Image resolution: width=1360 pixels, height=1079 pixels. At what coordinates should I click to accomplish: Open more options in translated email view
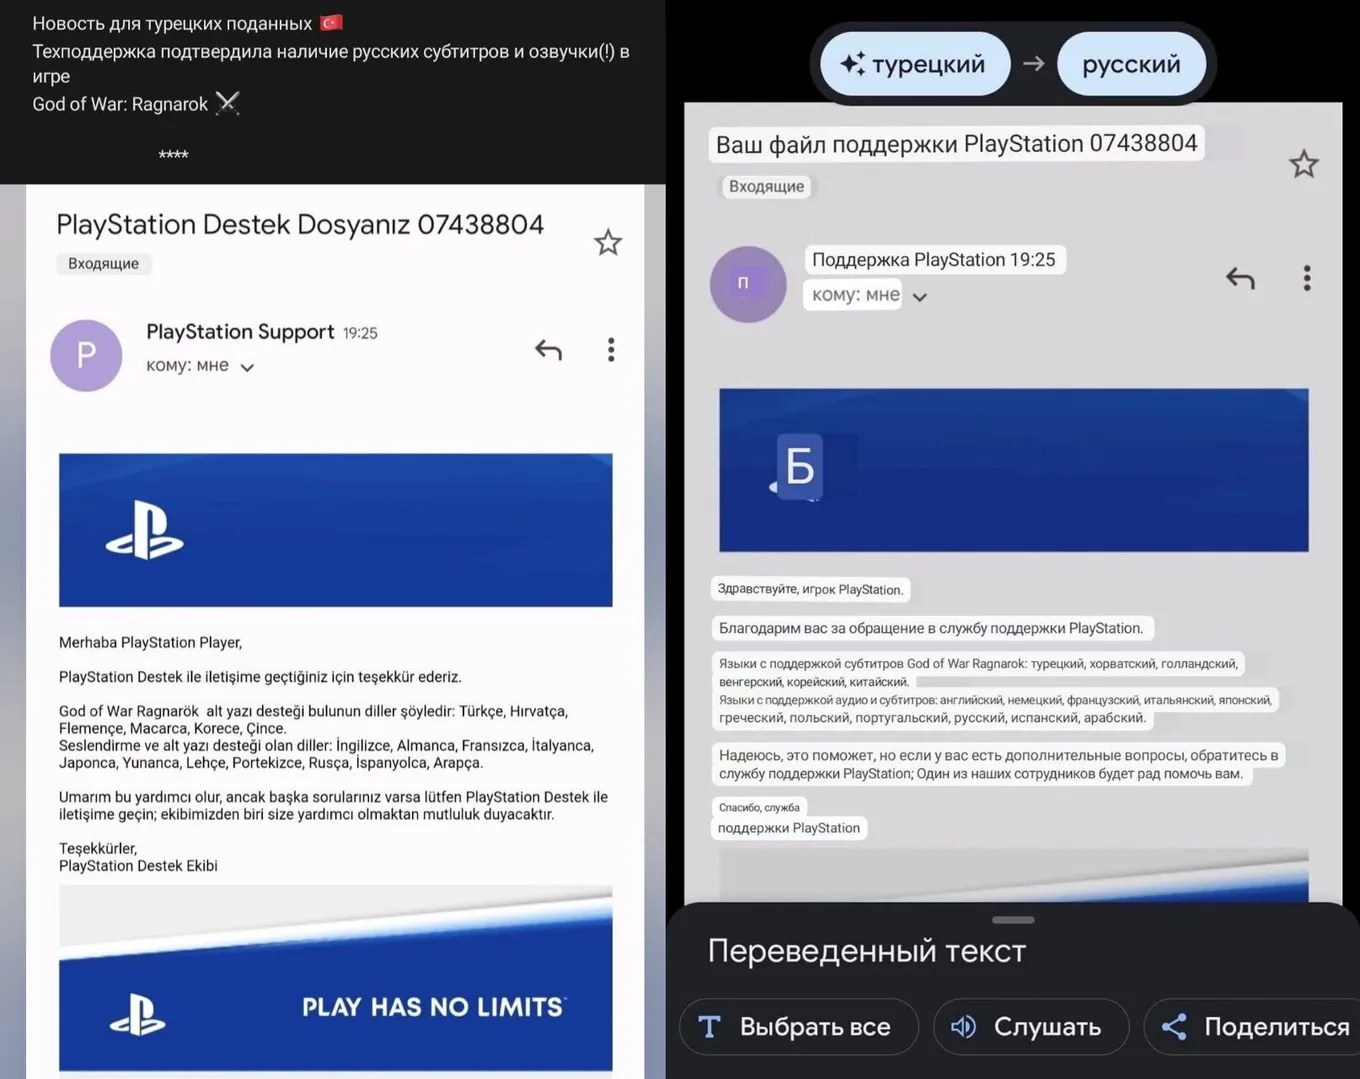(1307, 278)
